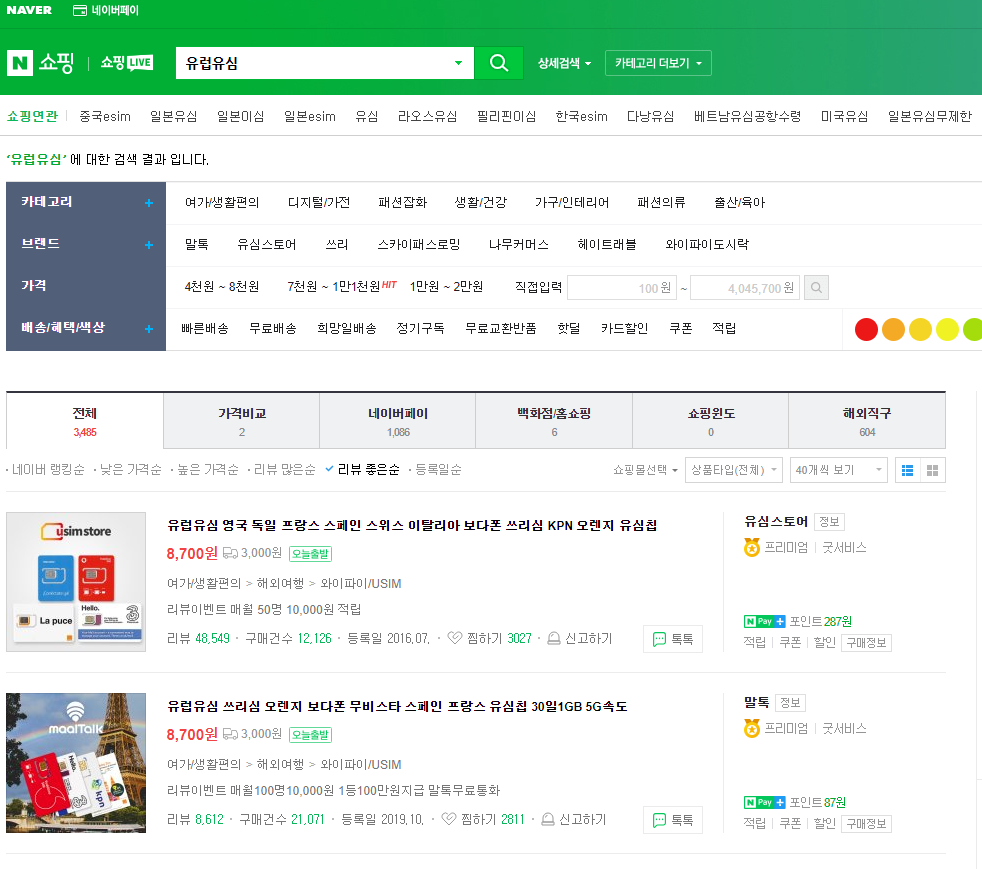982x869 pixels.
Task: Switch to grid view icon
Action: 932,471
